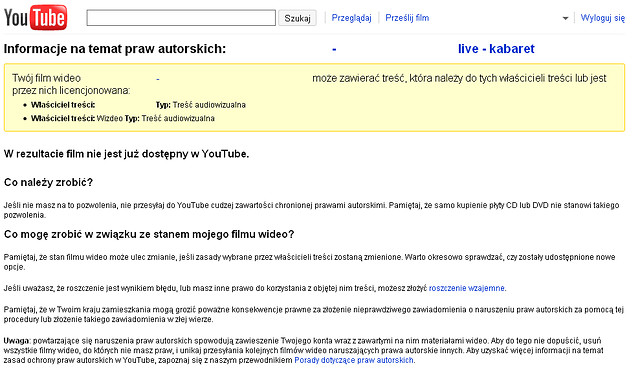Click the first 'Typ: Treść audiowizualna' entry

(201, 105)
